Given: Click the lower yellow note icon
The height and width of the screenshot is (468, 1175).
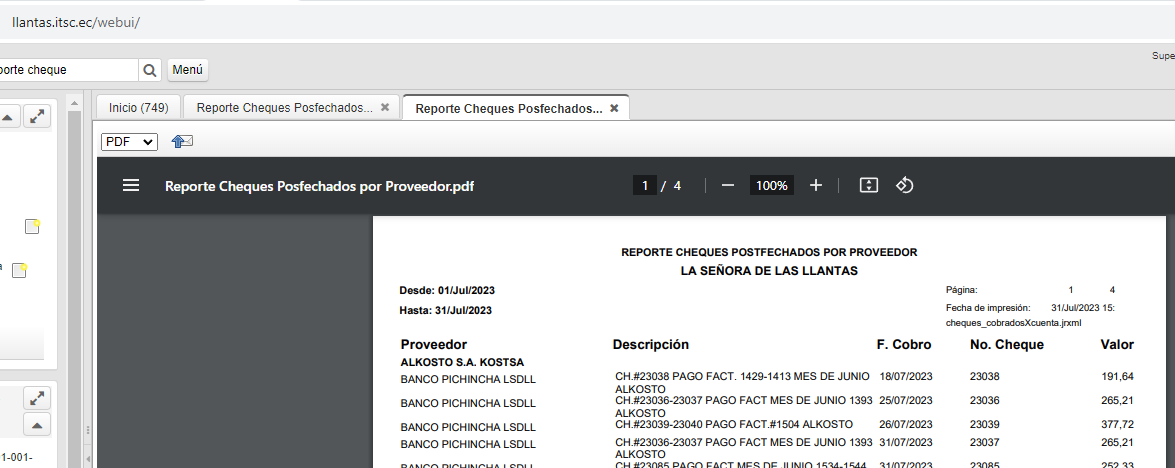Looking at the screenshot, I should click(x=19, y=271).
